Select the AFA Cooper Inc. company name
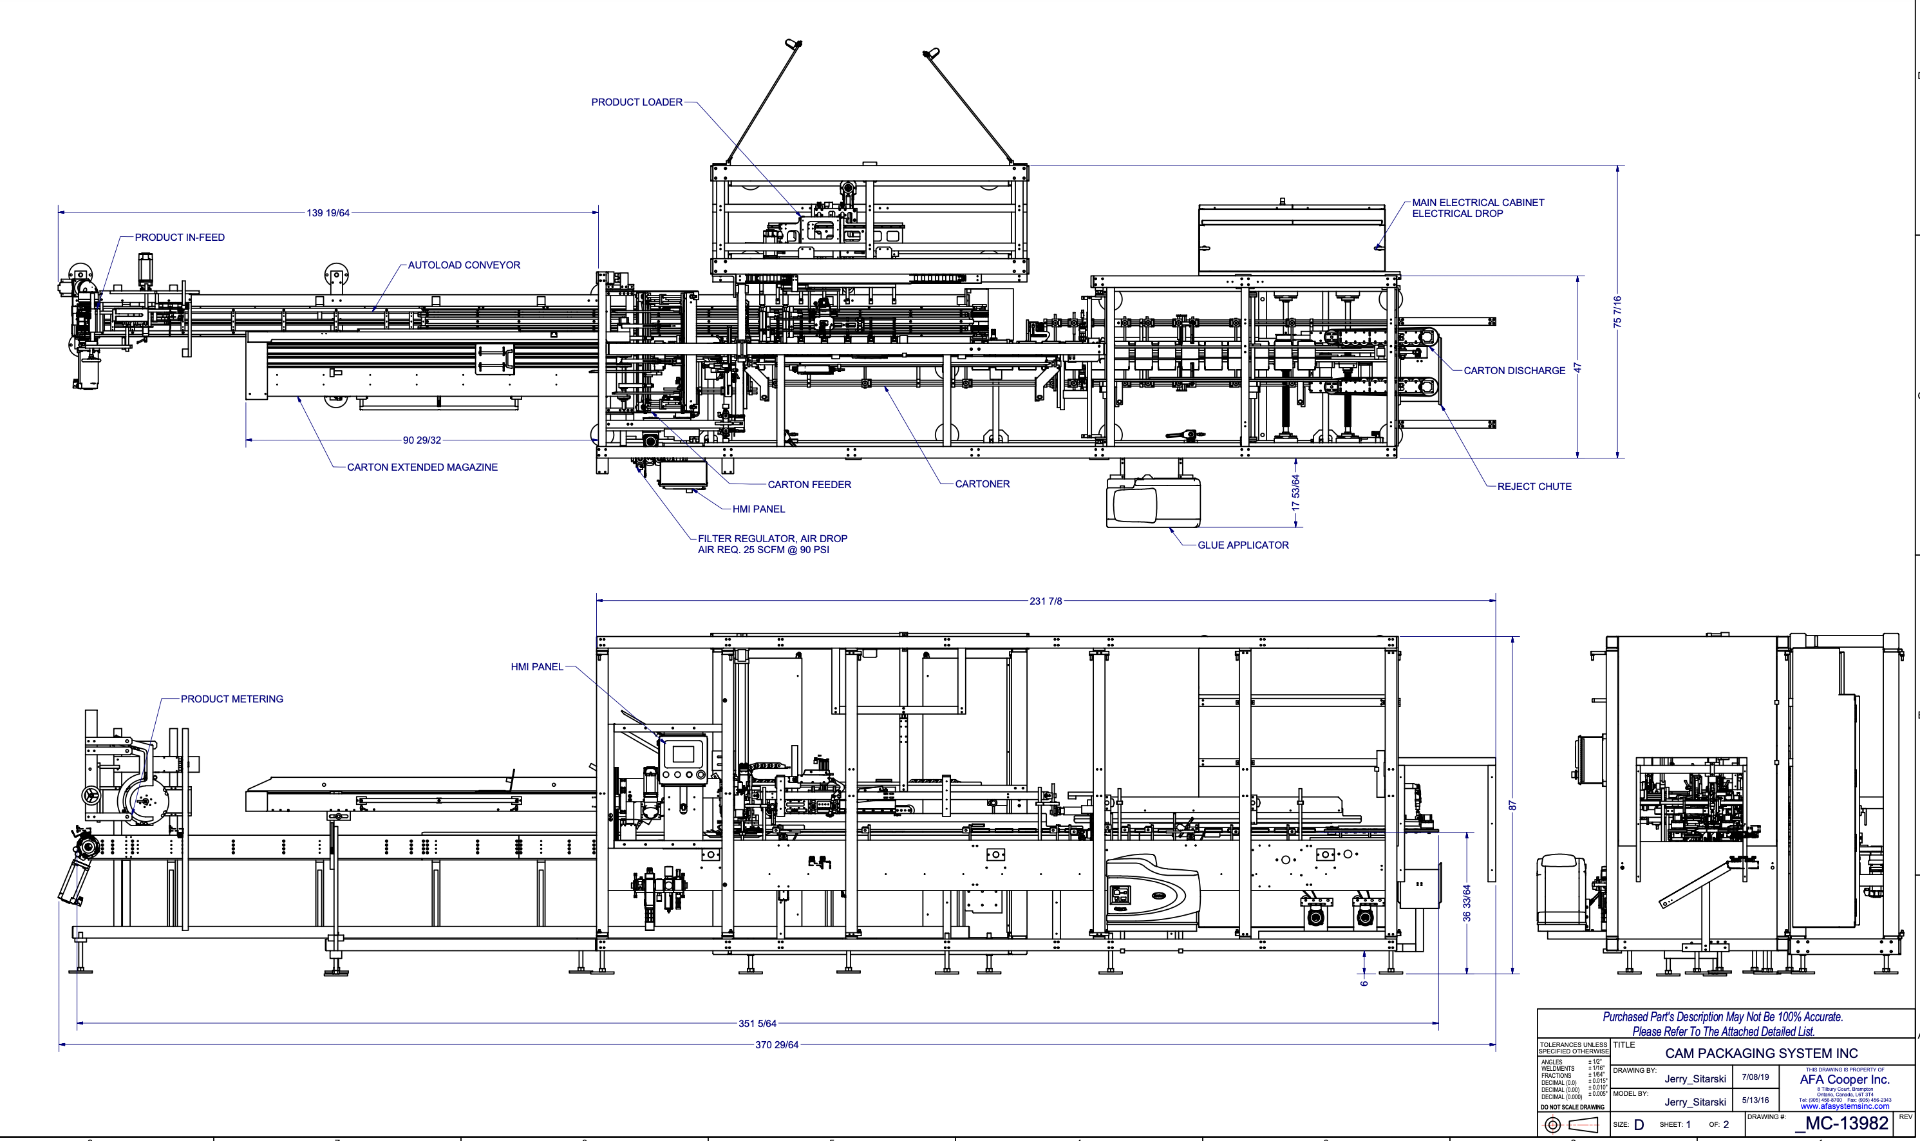This screenshot has height=1141, width=1920. [x=1845, y=1080]
